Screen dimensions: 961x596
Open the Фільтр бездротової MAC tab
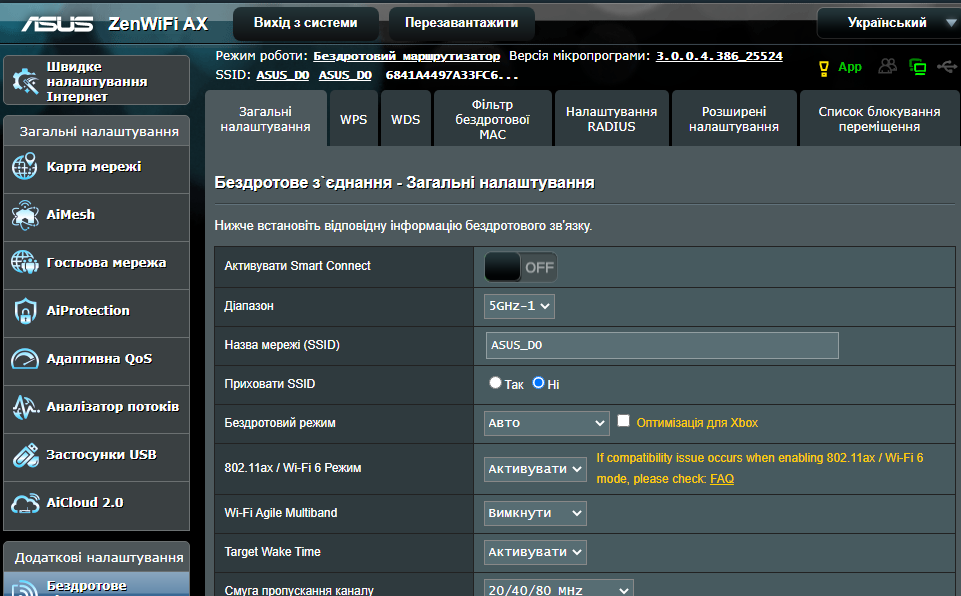[493, 119]
